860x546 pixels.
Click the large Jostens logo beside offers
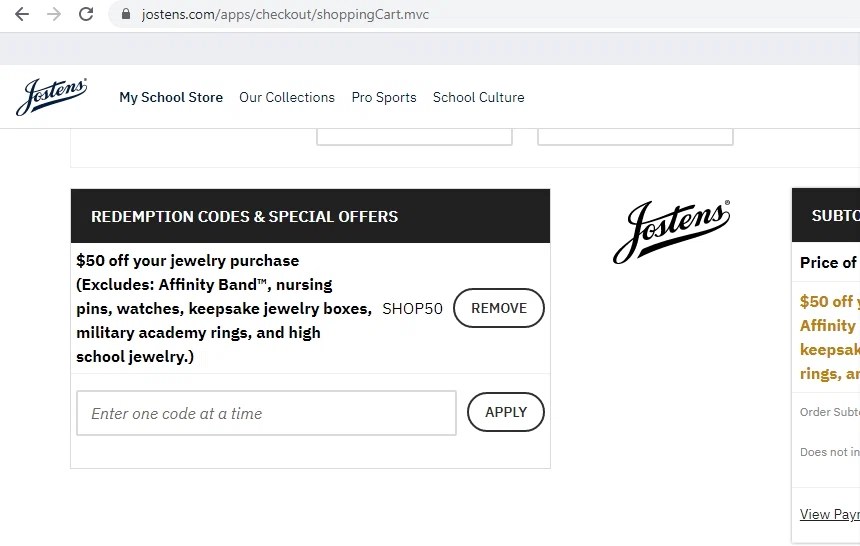(x=671, y=231)
